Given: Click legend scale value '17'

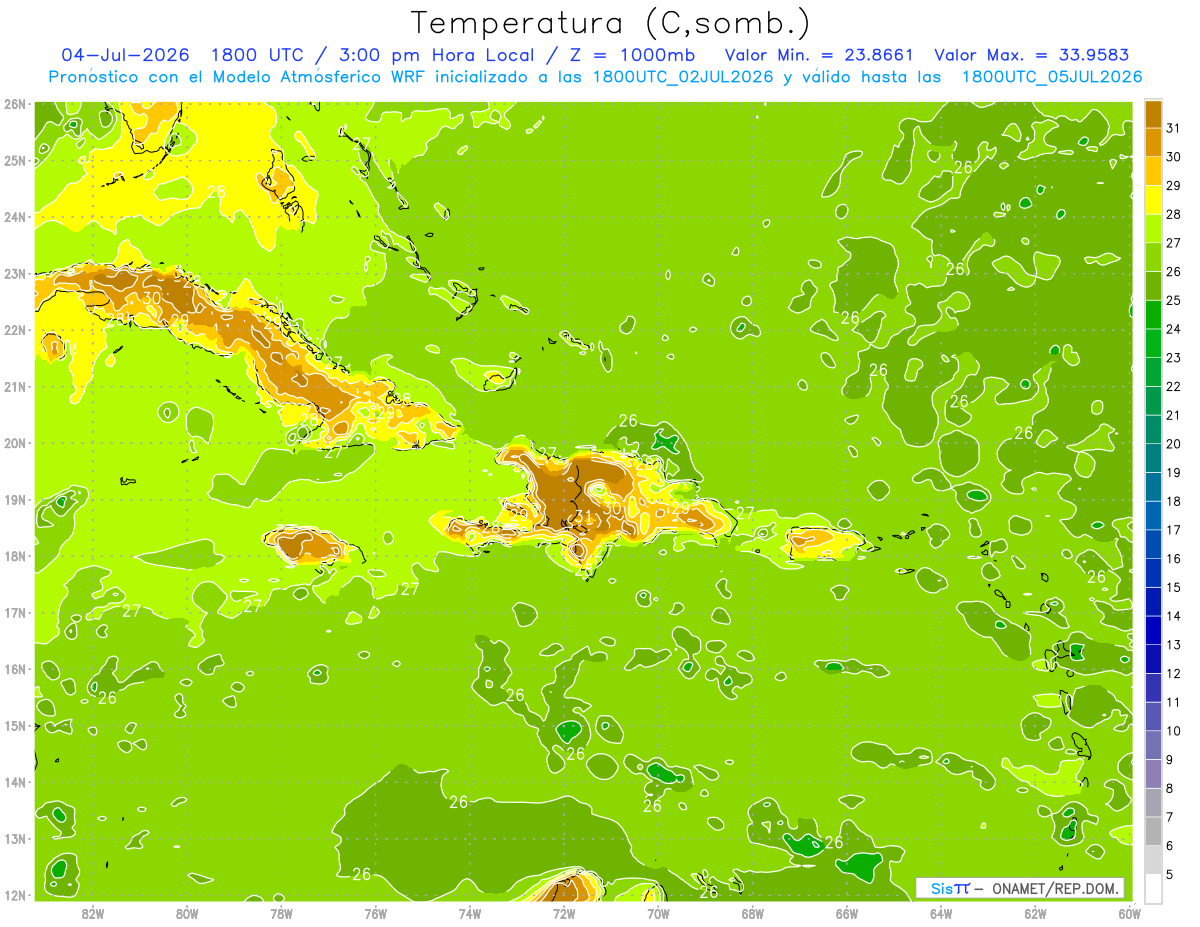Looking at the screenshot, I should [1173, 530].
